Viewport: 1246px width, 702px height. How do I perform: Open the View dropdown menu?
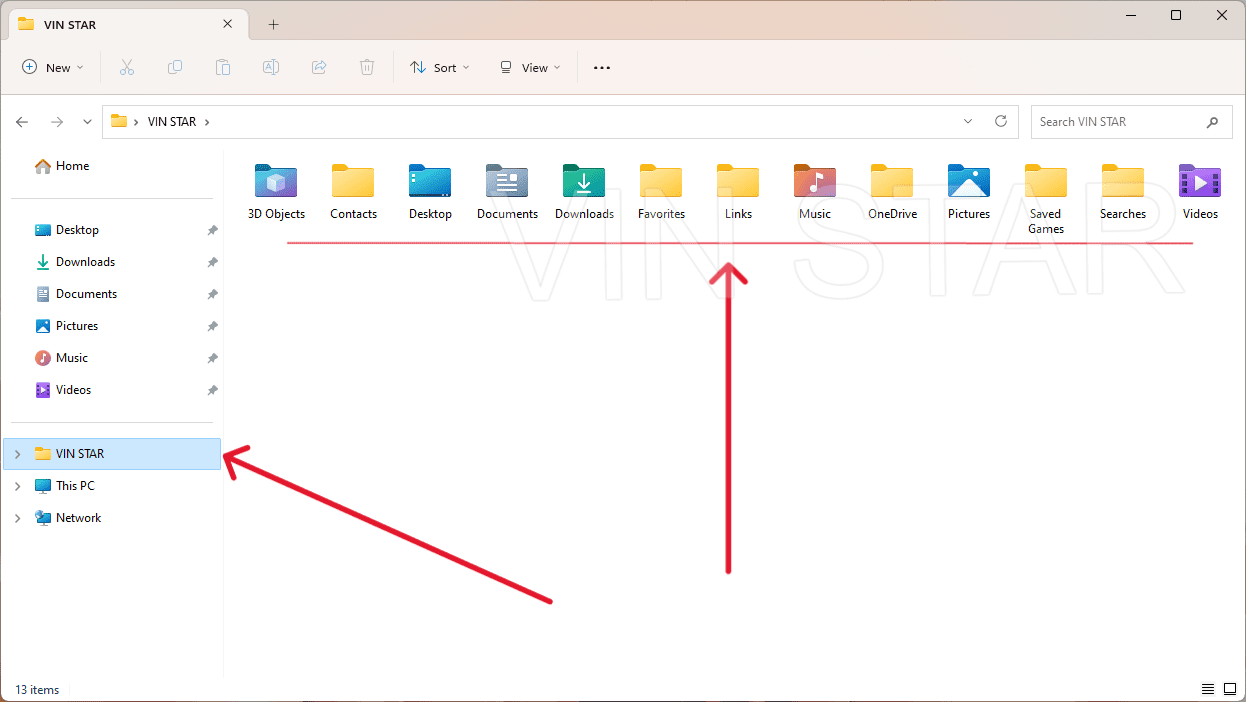pyautogui.click(x=530, y=67)
